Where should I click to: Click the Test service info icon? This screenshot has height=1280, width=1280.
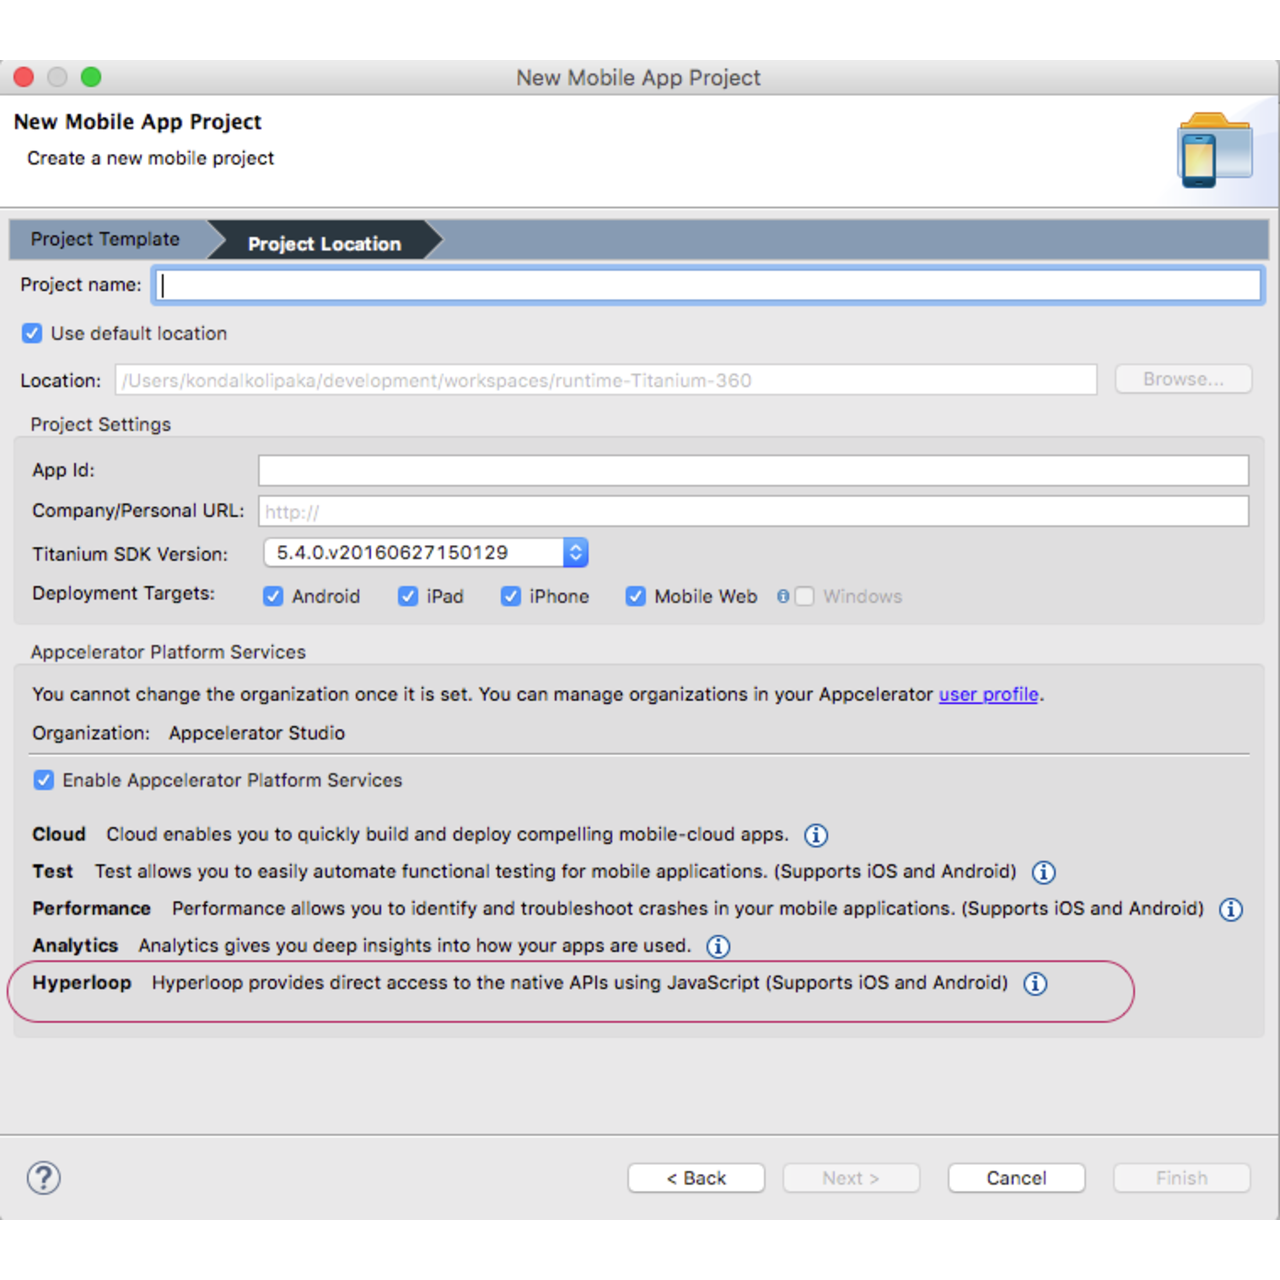[1043, 872]
